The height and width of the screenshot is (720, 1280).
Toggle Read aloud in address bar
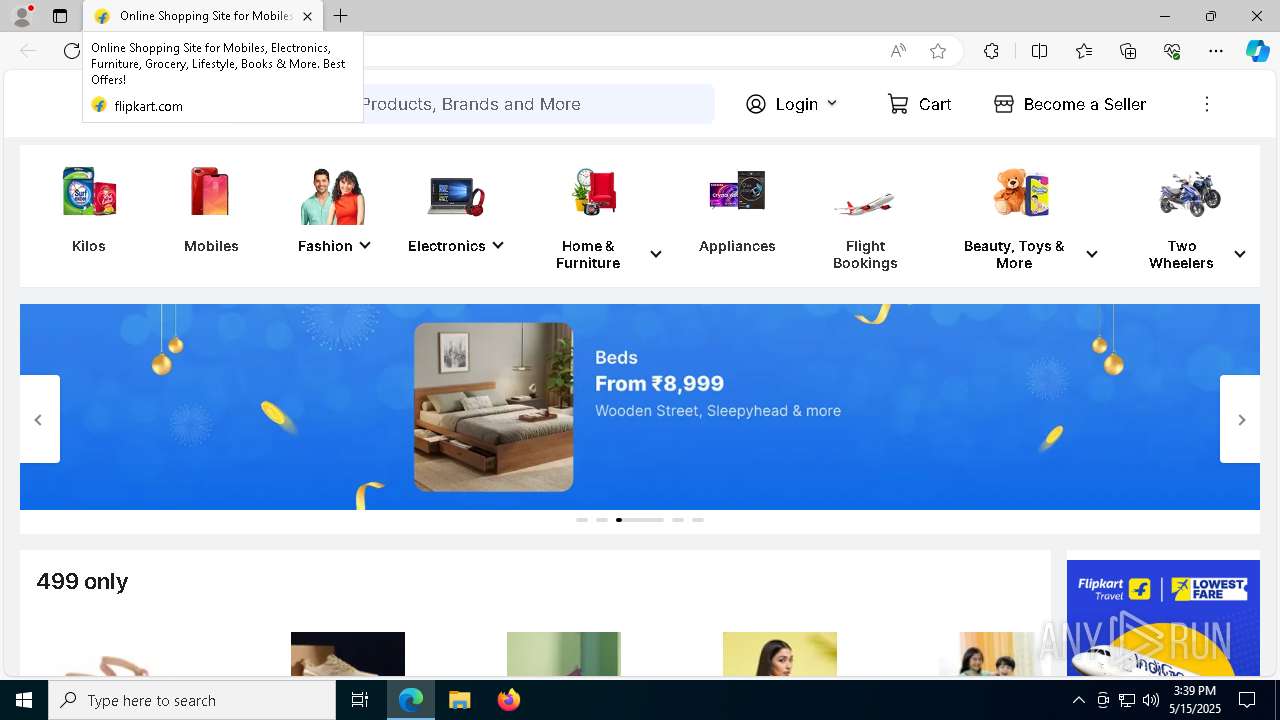pos(898,51)
